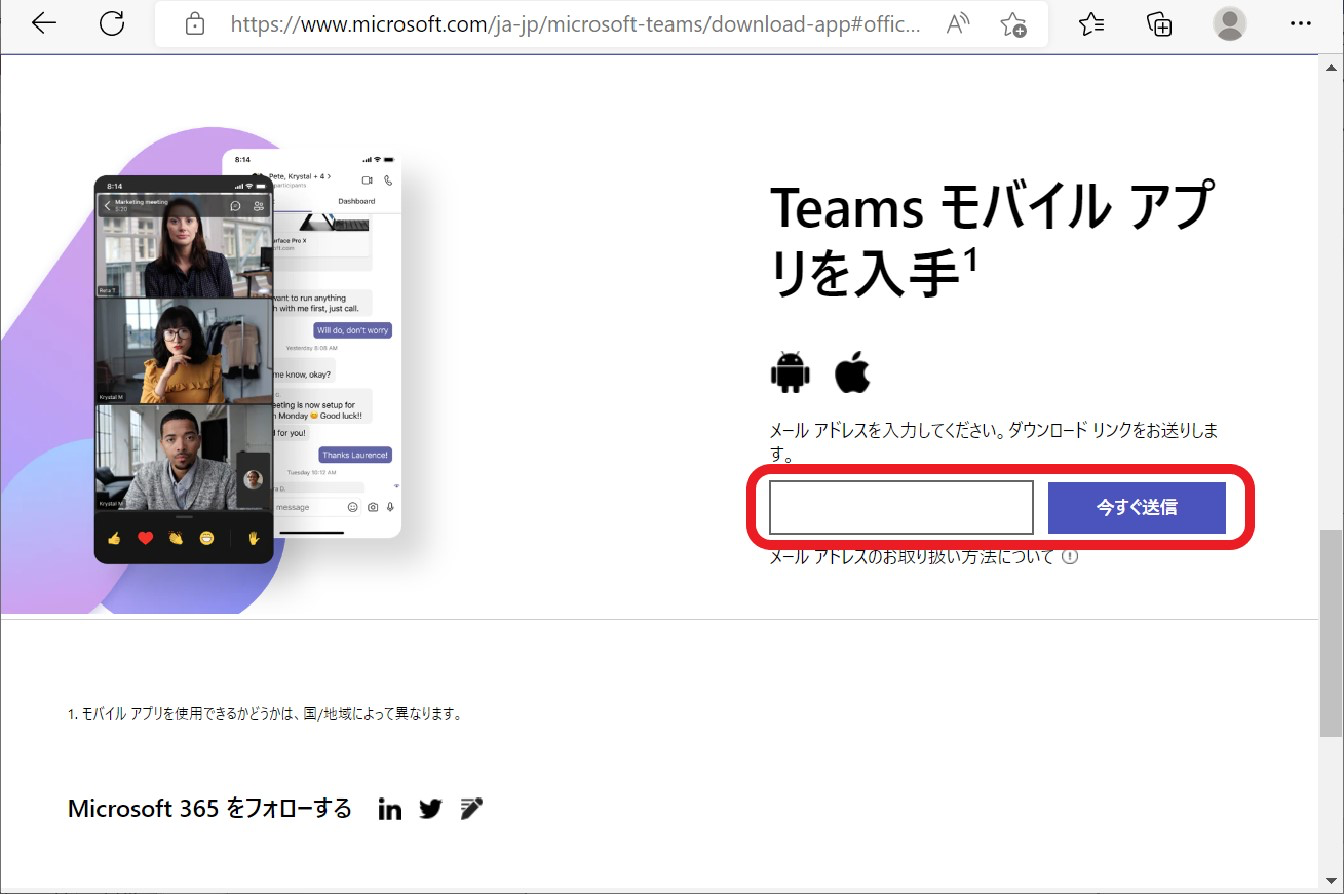Click the browser back arrow
The width and height of the screenshot is (1344, 894).
tap(44, 24)
